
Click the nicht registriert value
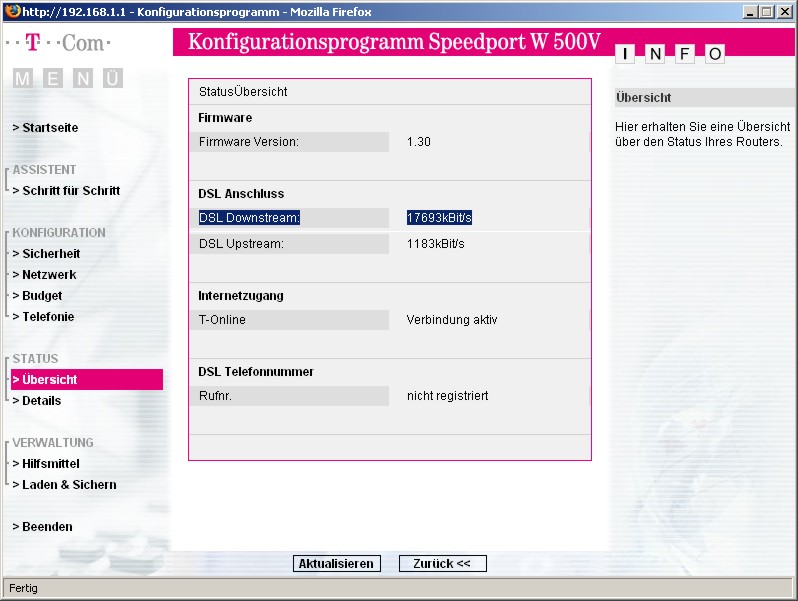(x=448, y=395)
